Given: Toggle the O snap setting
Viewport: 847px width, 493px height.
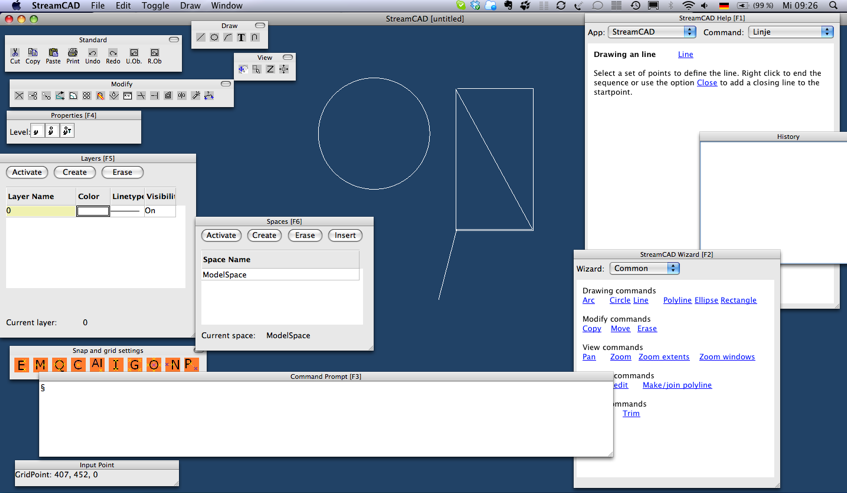Looking at the screenshot, I should click(x=153, y=365).
